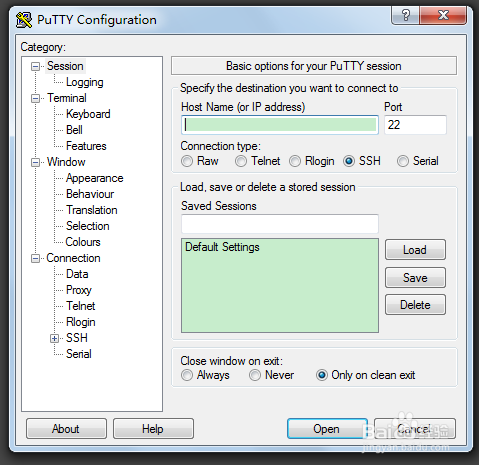This screenshot has width=479, height=465.
Task: Open the Colours category
Action: tap(83, 242)
